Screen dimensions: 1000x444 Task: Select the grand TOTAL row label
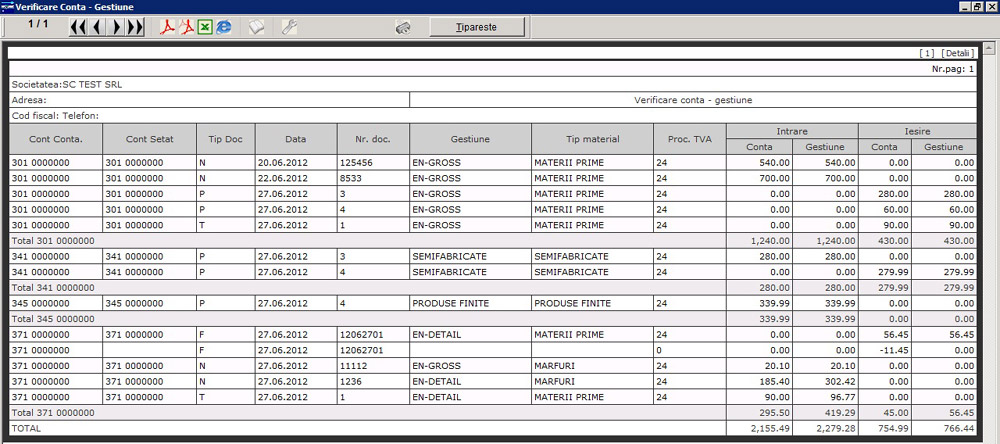click(x=26, y=429)
